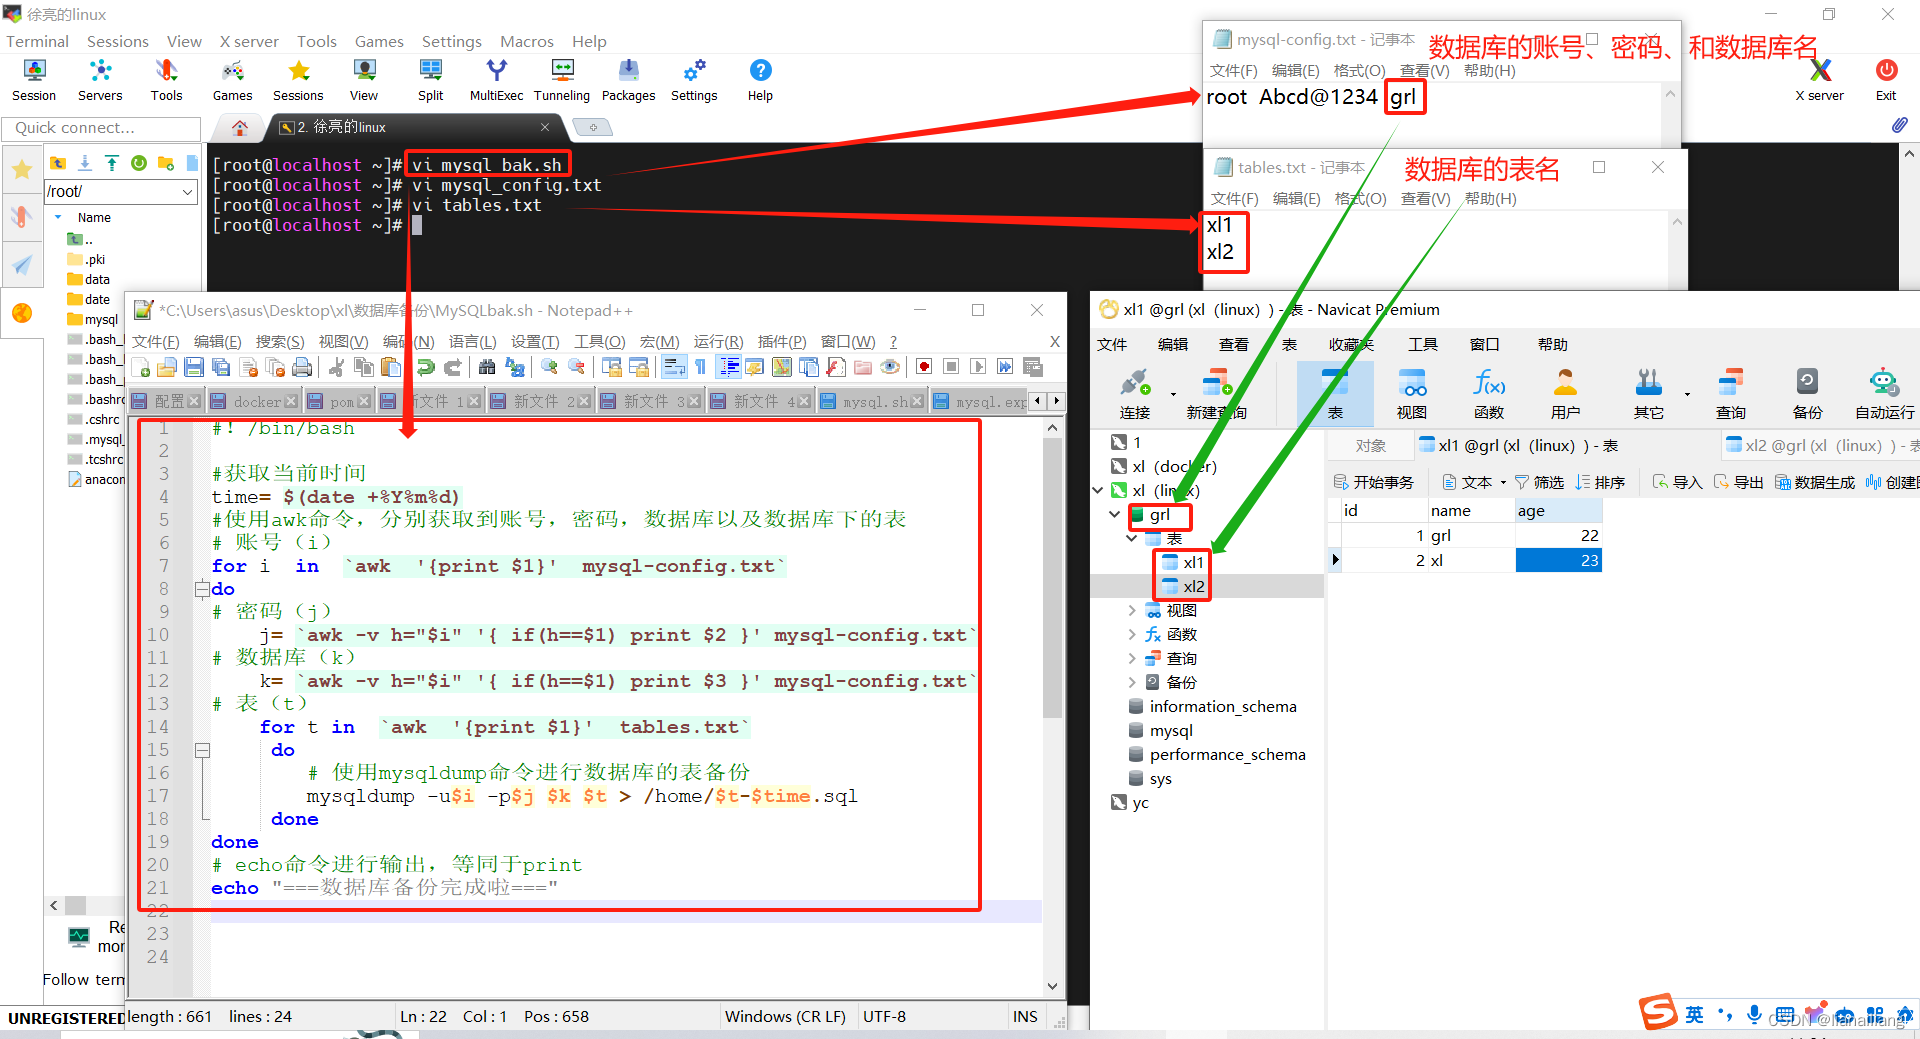Image resolution: width=1920 pixels, height=1039 pixels.
Task: Click the SFTP upload arrow icon
Action: click(112, 163)
